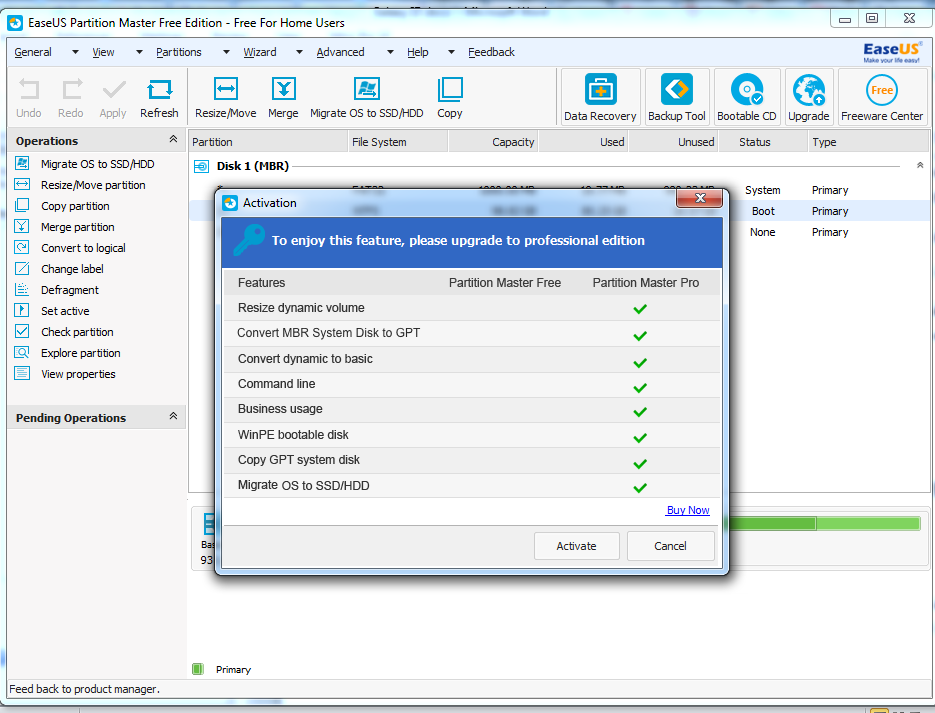Open the Partitions menu
Viewport: 935px width, 713px height.
pos(179,52)
